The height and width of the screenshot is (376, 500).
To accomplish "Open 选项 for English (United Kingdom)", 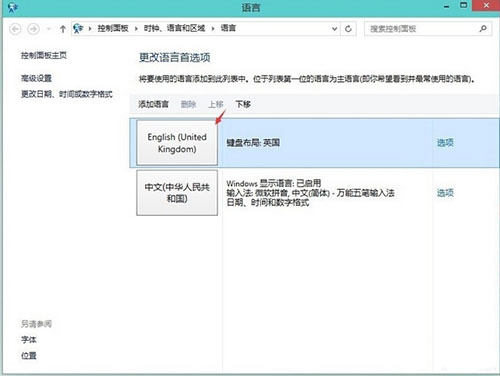I will point(445,143).
